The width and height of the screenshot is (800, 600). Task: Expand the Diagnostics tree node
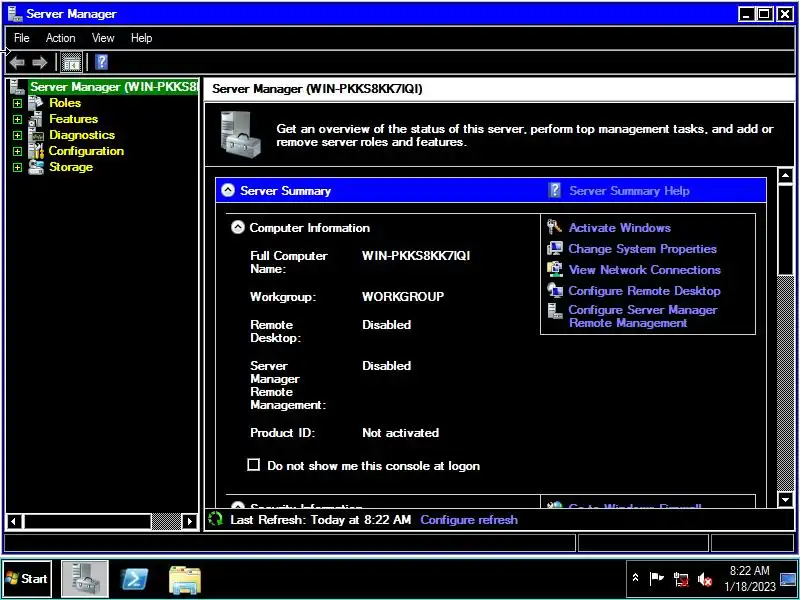click(x=17, y=136)
